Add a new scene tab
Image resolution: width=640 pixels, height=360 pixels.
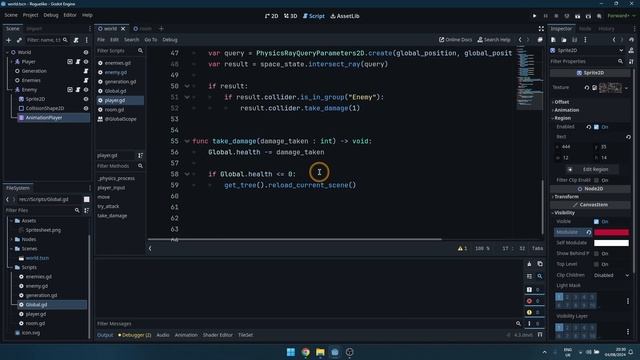[x=161, y=29]
